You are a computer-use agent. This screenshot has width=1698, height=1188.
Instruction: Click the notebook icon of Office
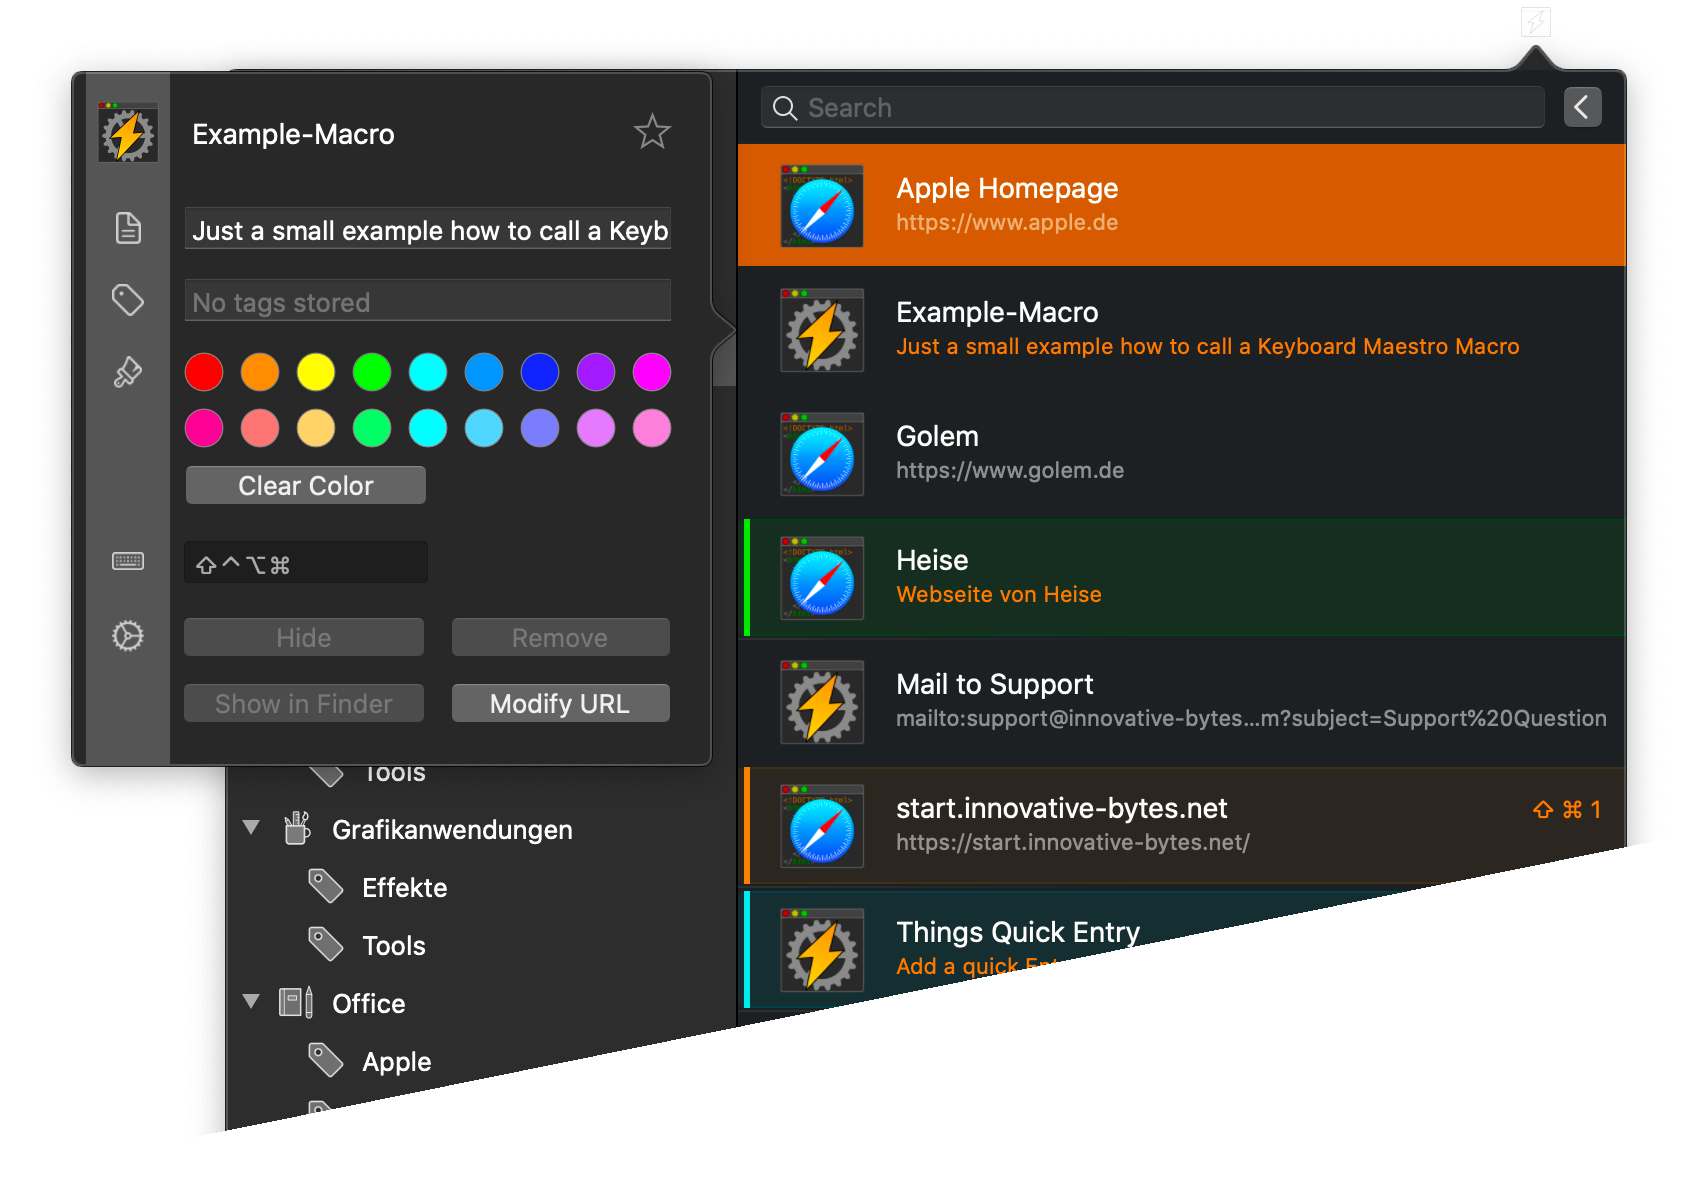296,1002
